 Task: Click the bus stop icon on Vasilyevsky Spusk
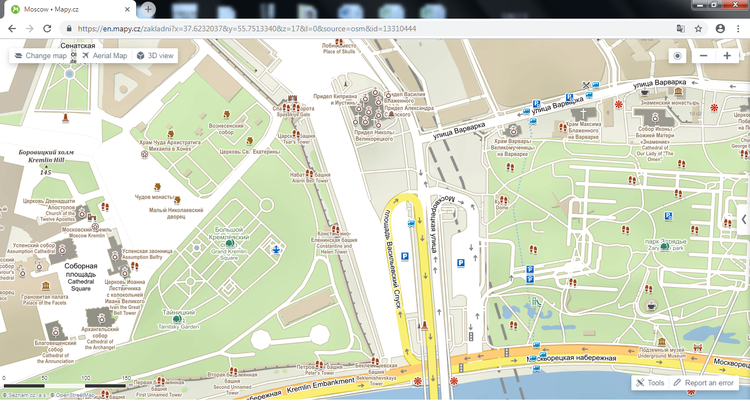coord(411,223)
